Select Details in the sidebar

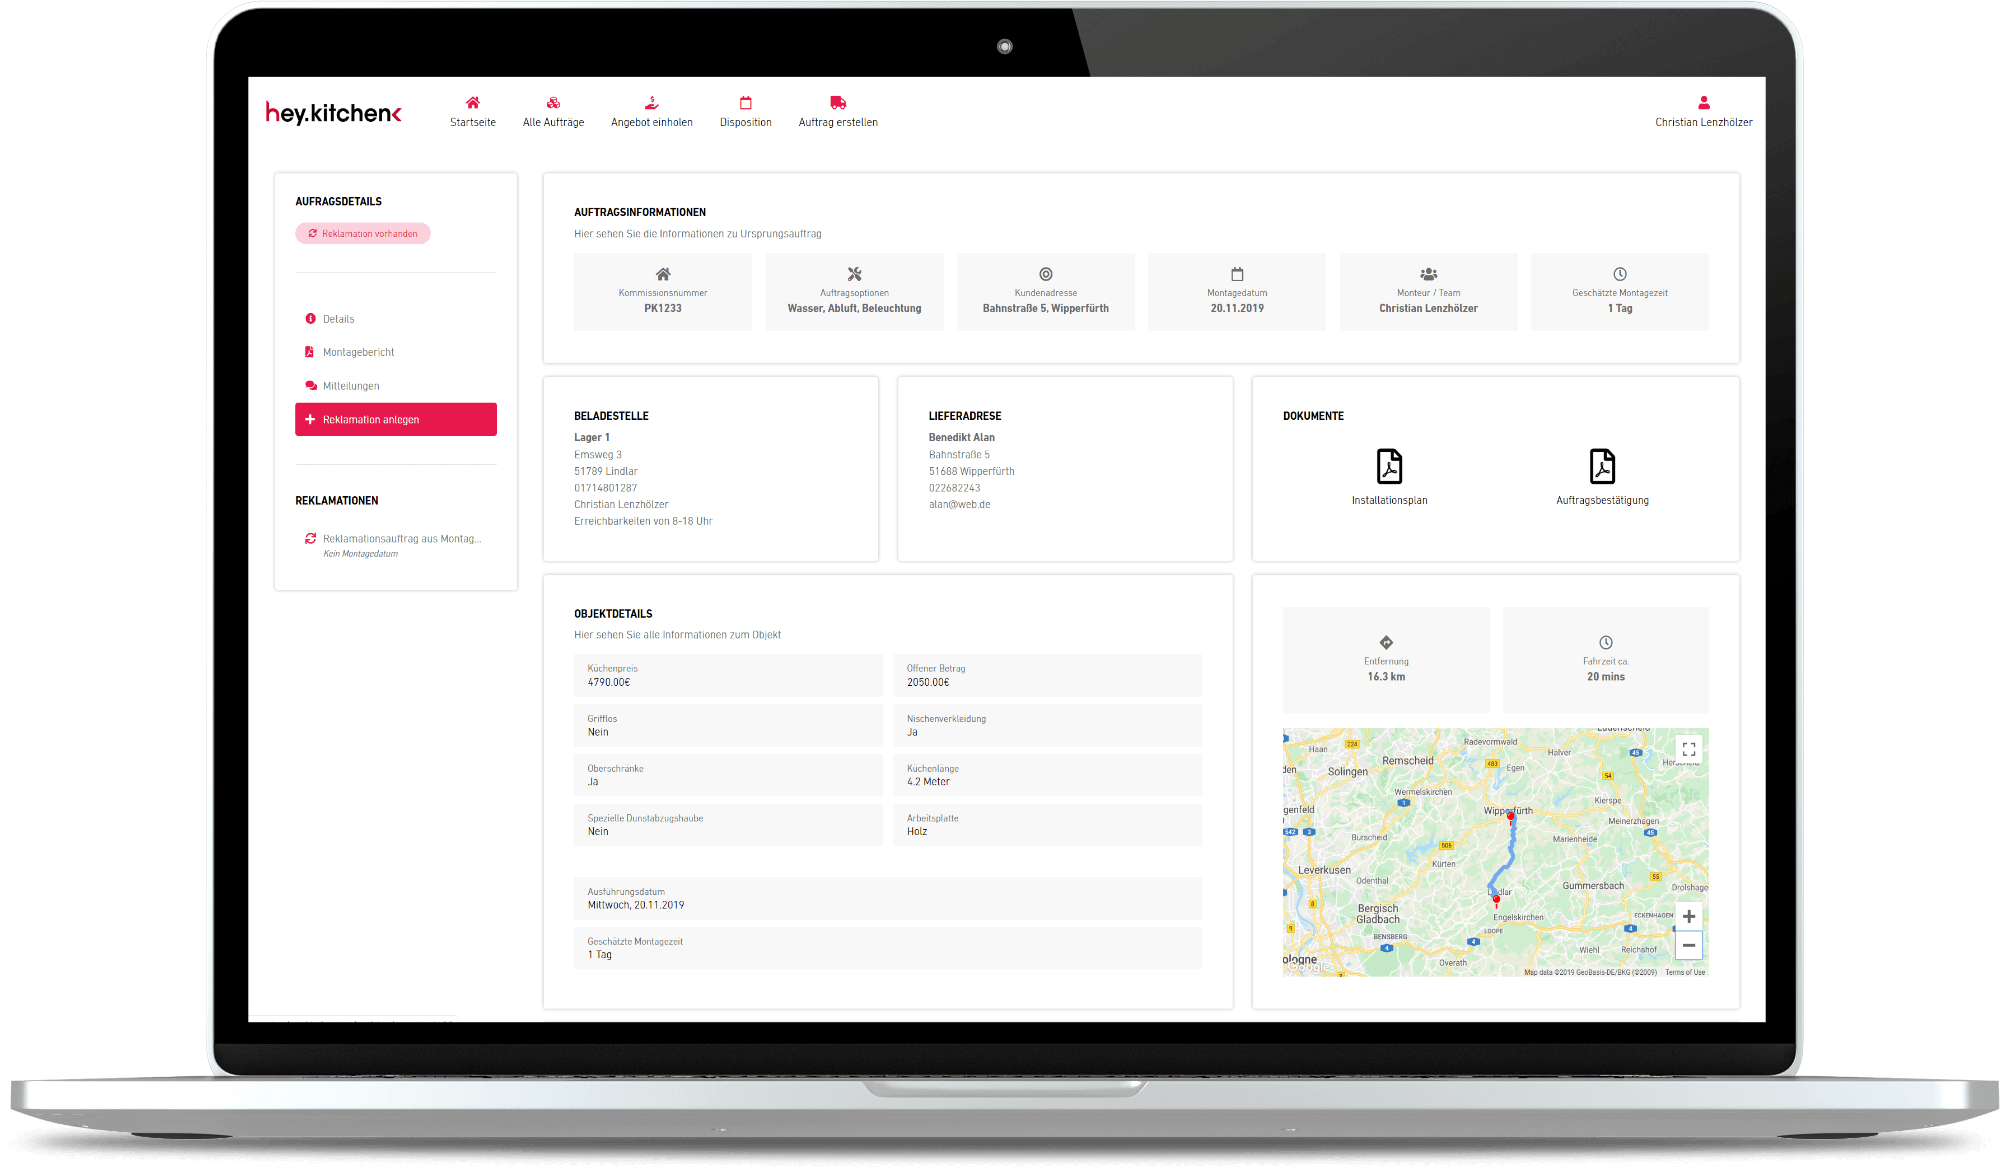coord(338,319)
